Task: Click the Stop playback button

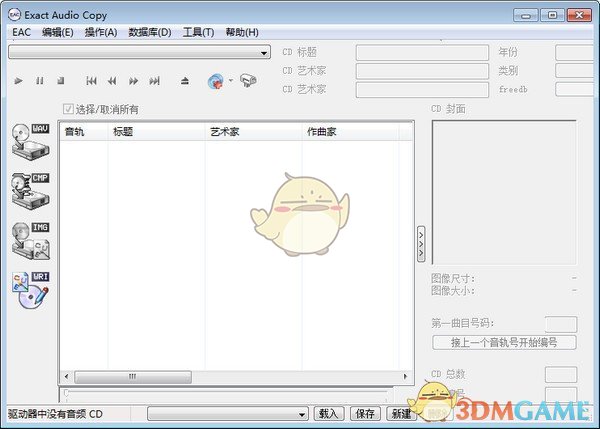Action: pos(60,81)
